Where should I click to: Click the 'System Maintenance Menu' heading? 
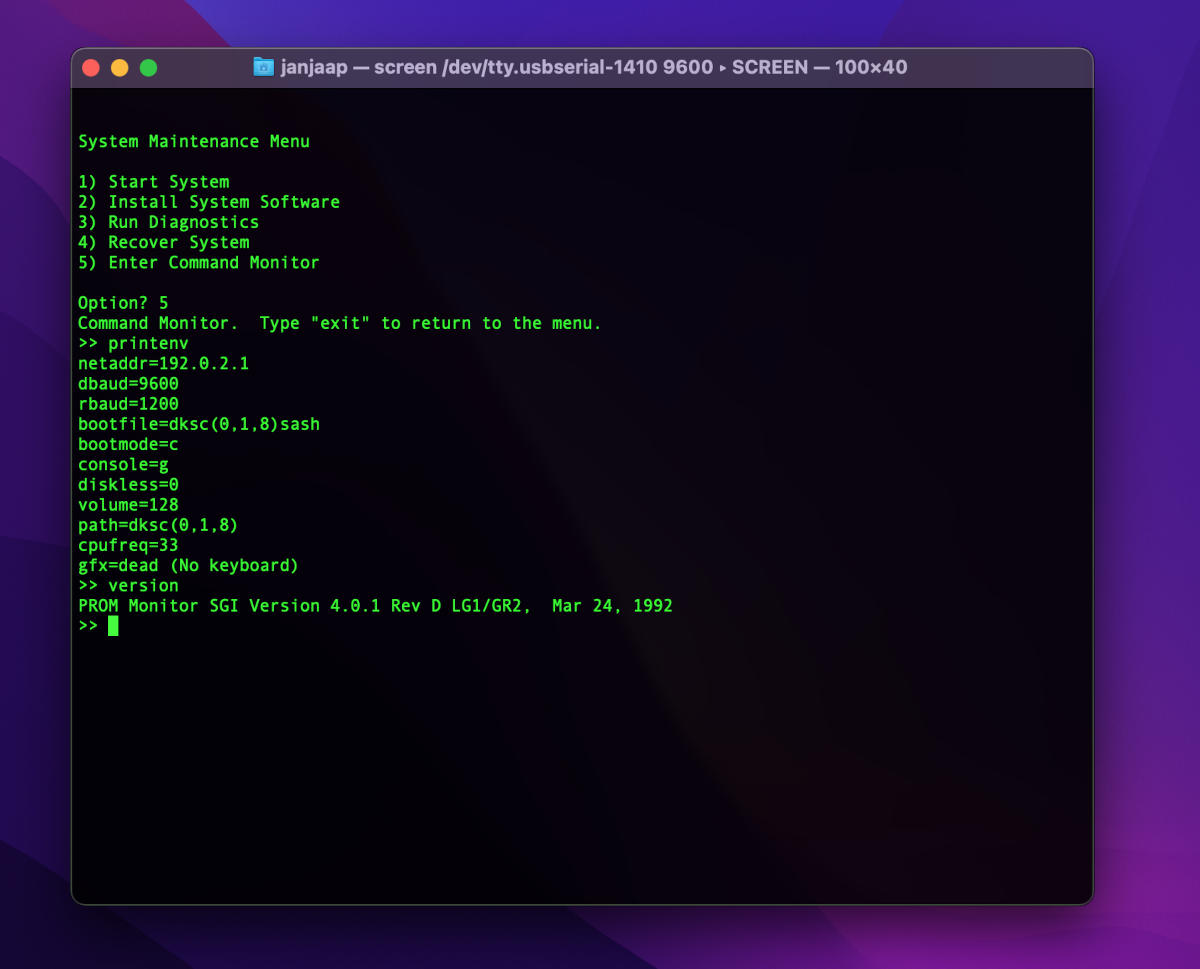point(194,142)
